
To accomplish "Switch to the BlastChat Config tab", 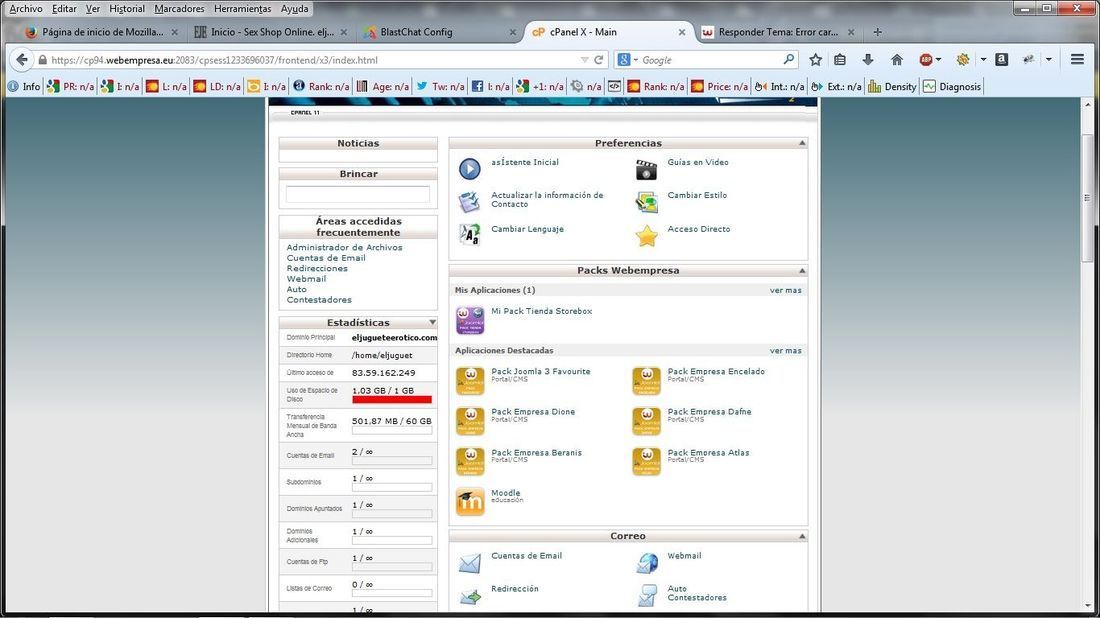I will click(x=440, y=32).
